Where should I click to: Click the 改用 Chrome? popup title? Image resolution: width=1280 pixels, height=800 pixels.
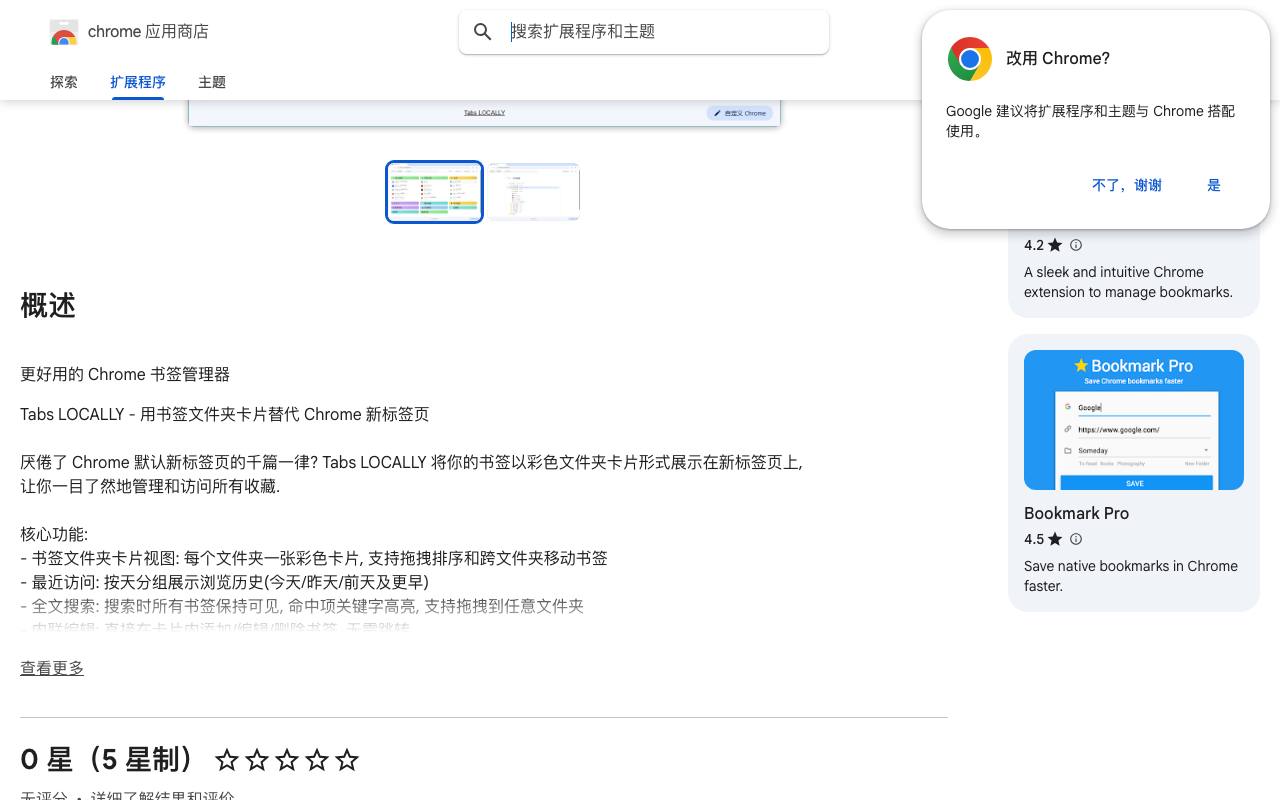coord(1058,58)
